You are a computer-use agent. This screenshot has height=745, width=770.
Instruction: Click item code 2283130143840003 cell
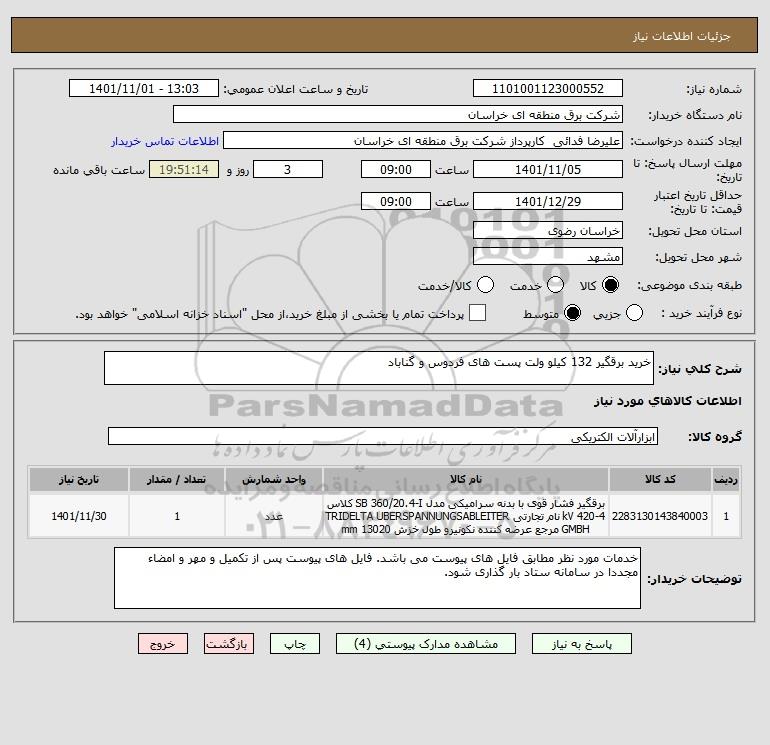(x=660, y=516)
